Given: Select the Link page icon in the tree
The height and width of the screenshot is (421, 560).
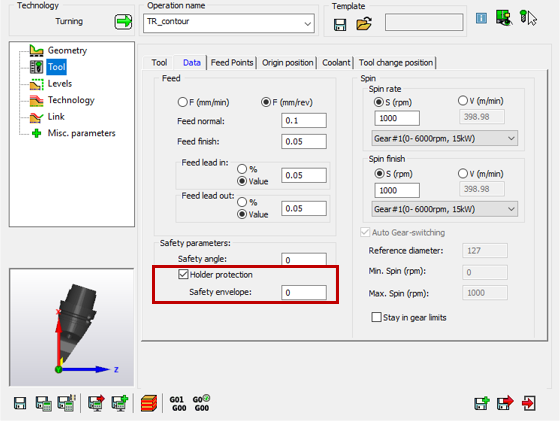Looking at the screenshot, I should point(36,117).
